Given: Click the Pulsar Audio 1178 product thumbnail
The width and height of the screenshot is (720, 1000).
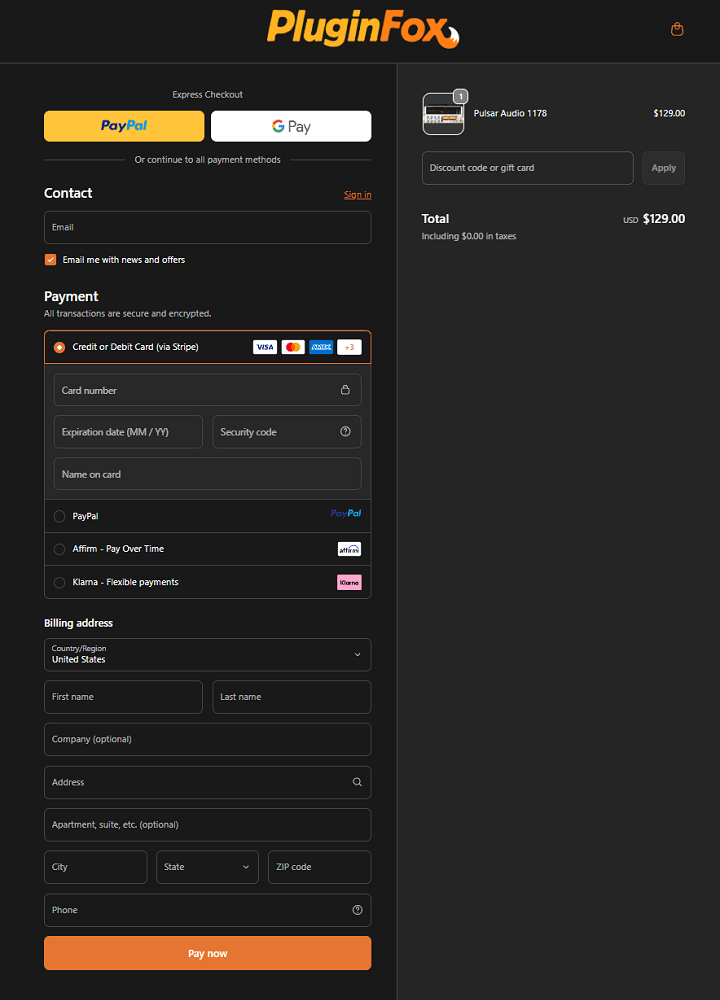Looking at the screenshot, I should 443,114.
